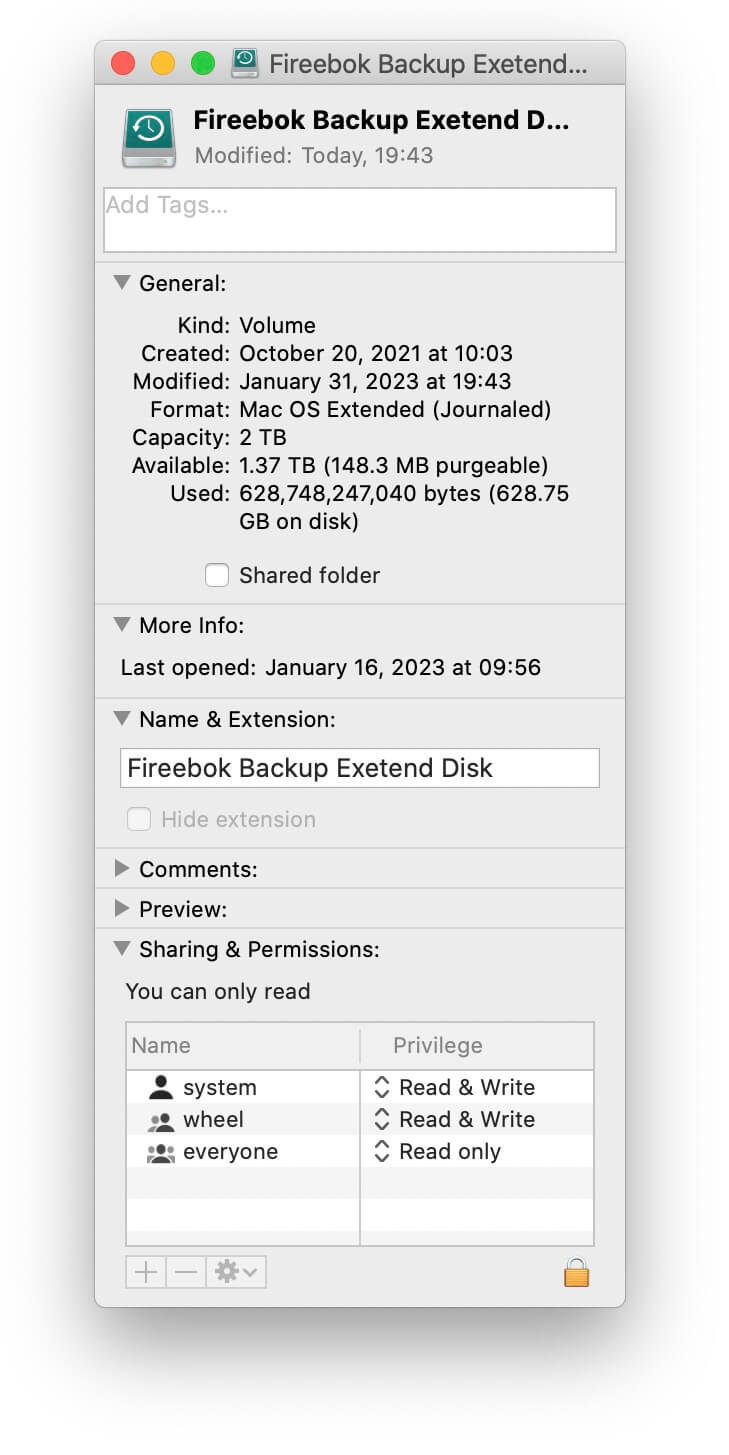Collapse the Name & Extension section
The image size is (729, 1455).
click(x=122, y=719)
